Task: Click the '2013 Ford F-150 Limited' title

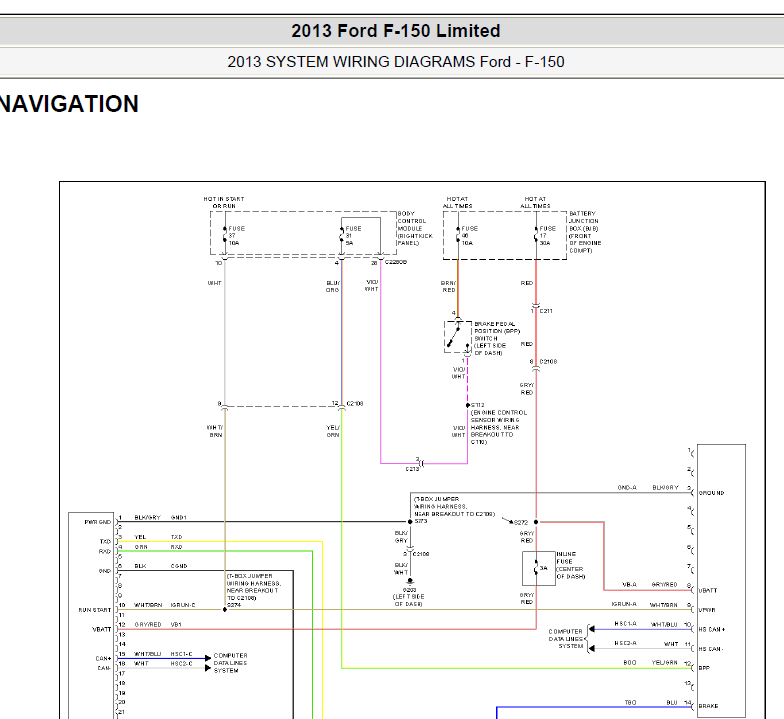Action: point(396,31)
